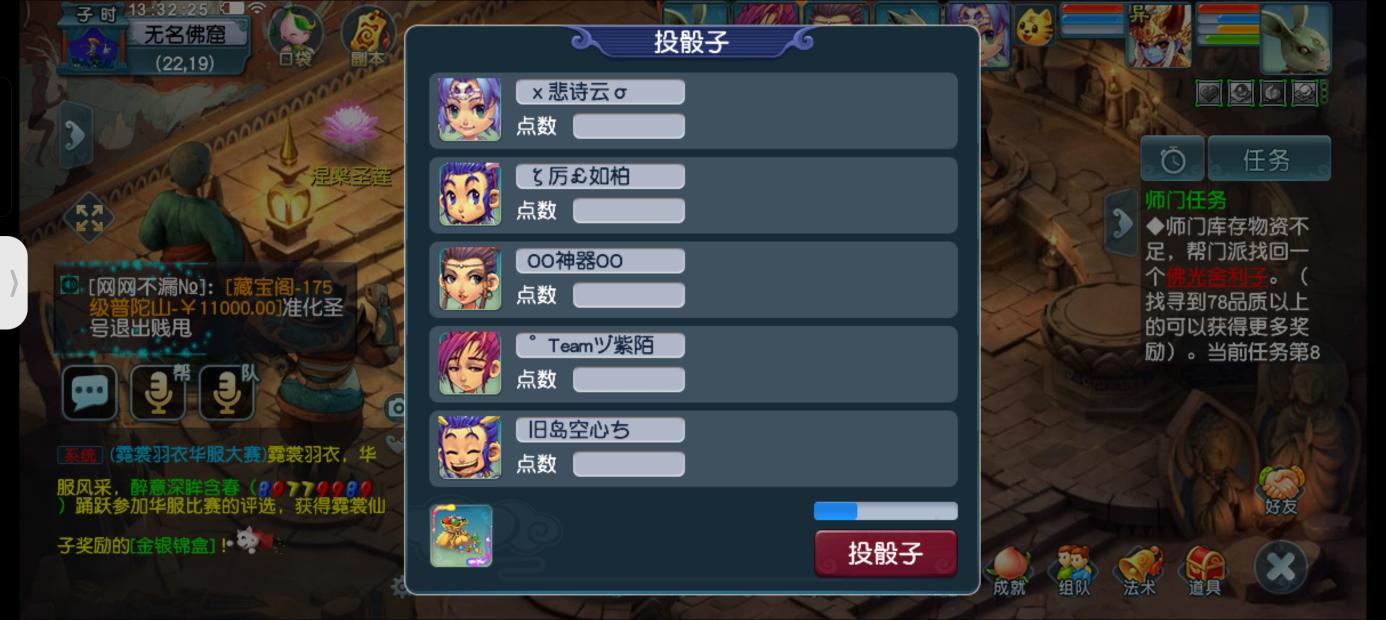This screenshot has height=620, width=1386.
Task: Switch to the 任务 task tab
Action: [x=1268, y=159]
